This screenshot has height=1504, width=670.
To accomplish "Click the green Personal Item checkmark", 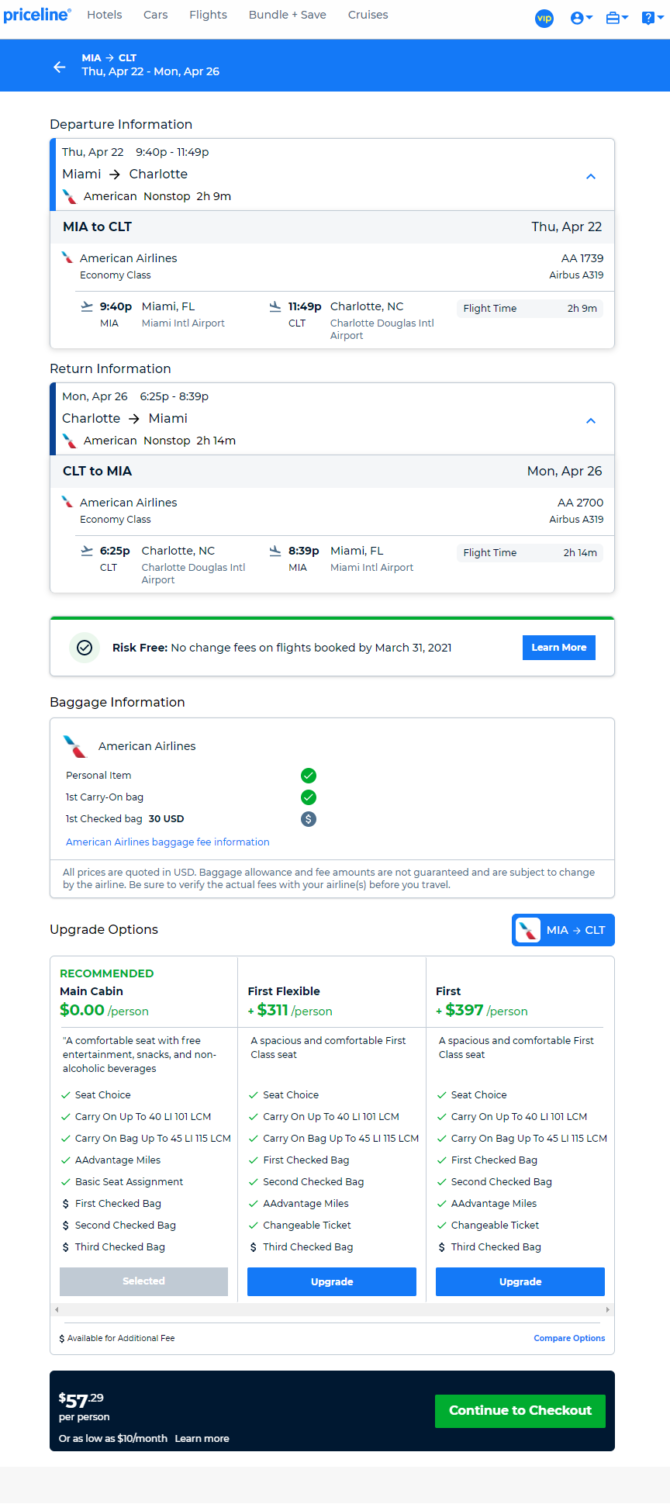I will pyautogui.click(x=309, y=775).
